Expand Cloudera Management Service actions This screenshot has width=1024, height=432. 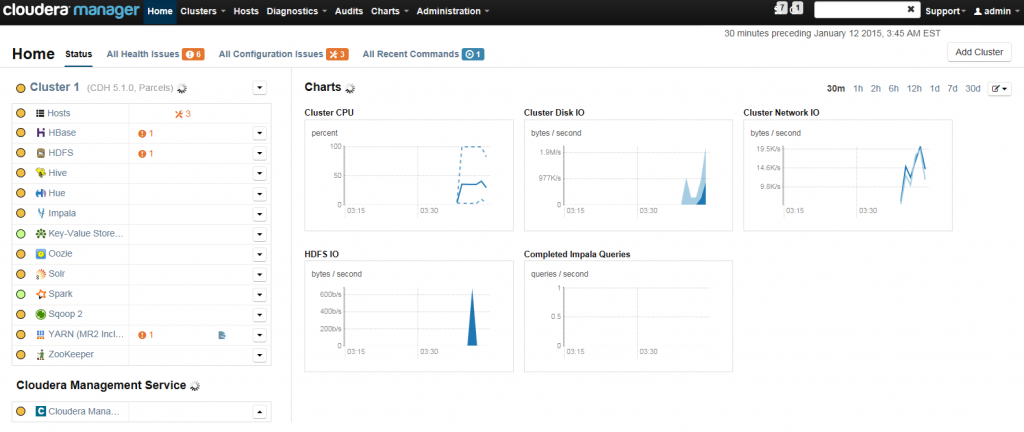pos(259,412)
